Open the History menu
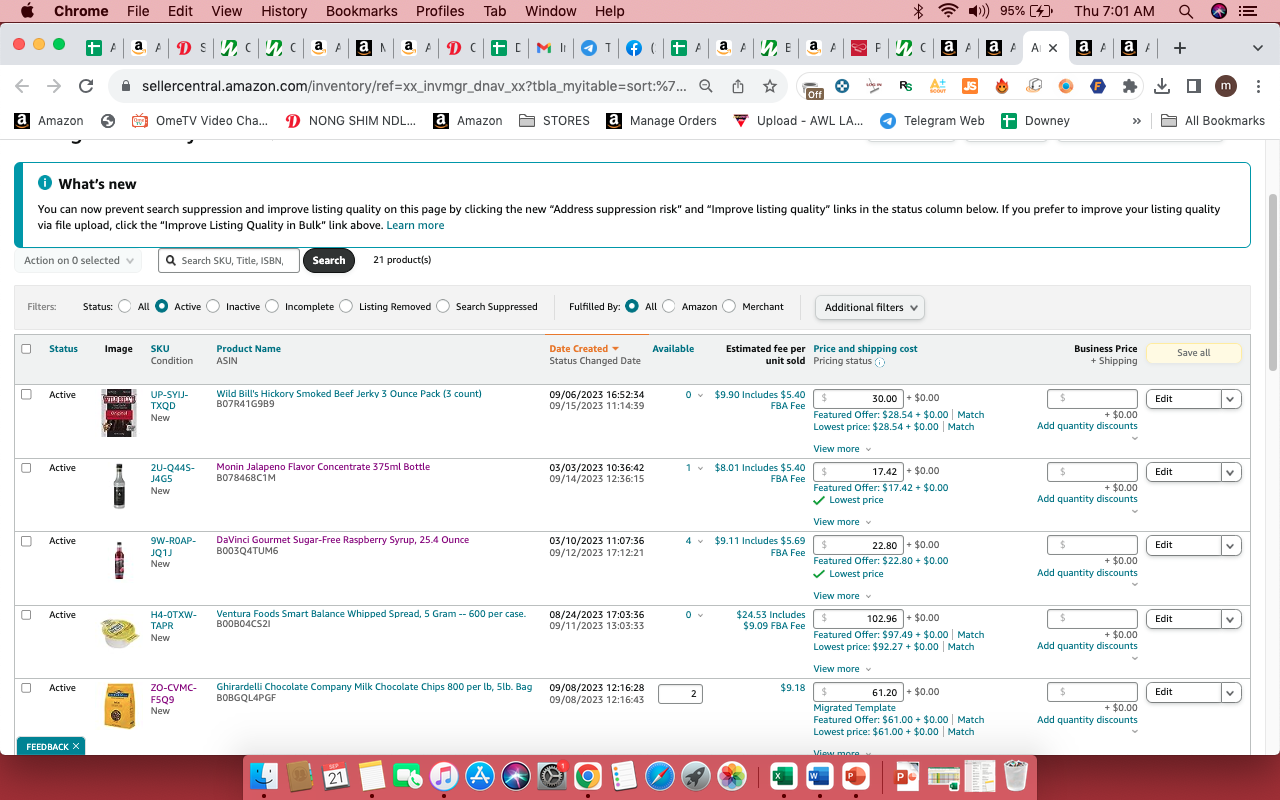This screenshot has width=1280, height=800. click(284, 11)
